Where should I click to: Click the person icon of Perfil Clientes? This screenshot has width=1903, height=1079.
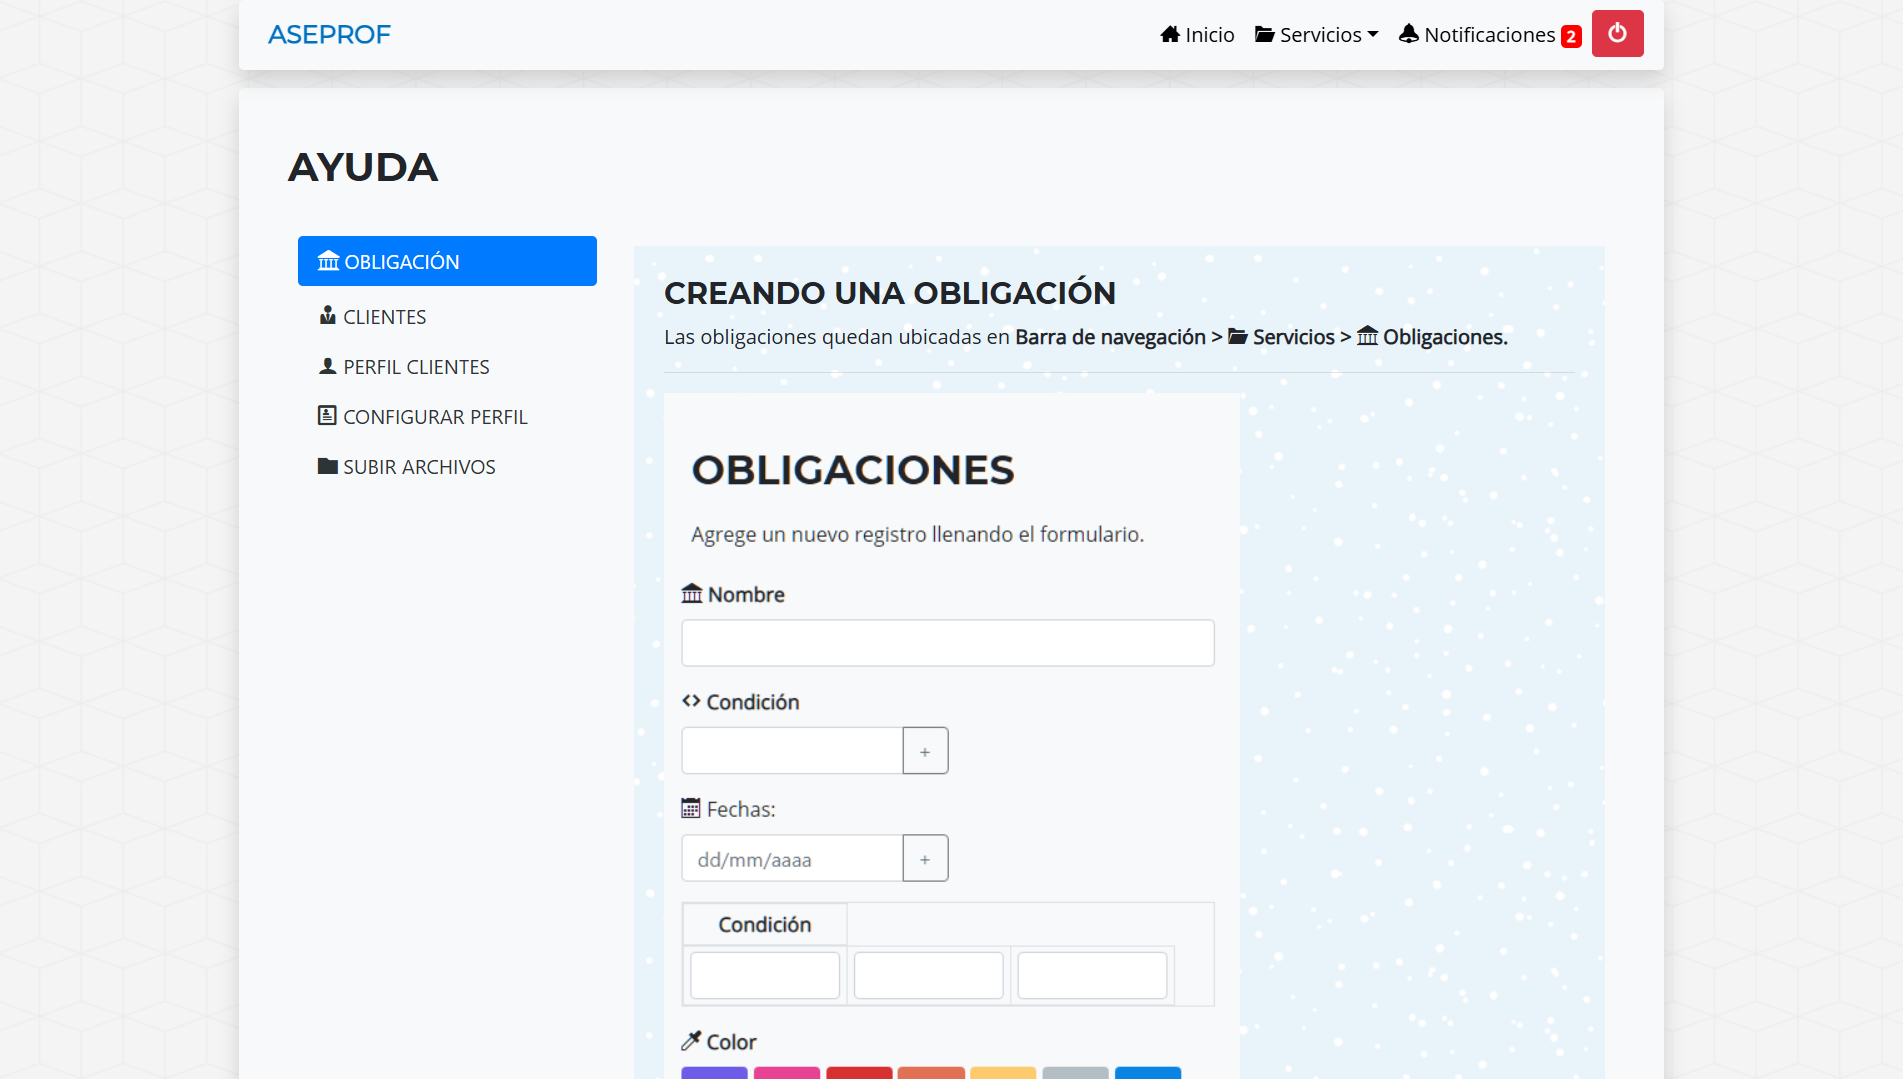coord(327,366)
